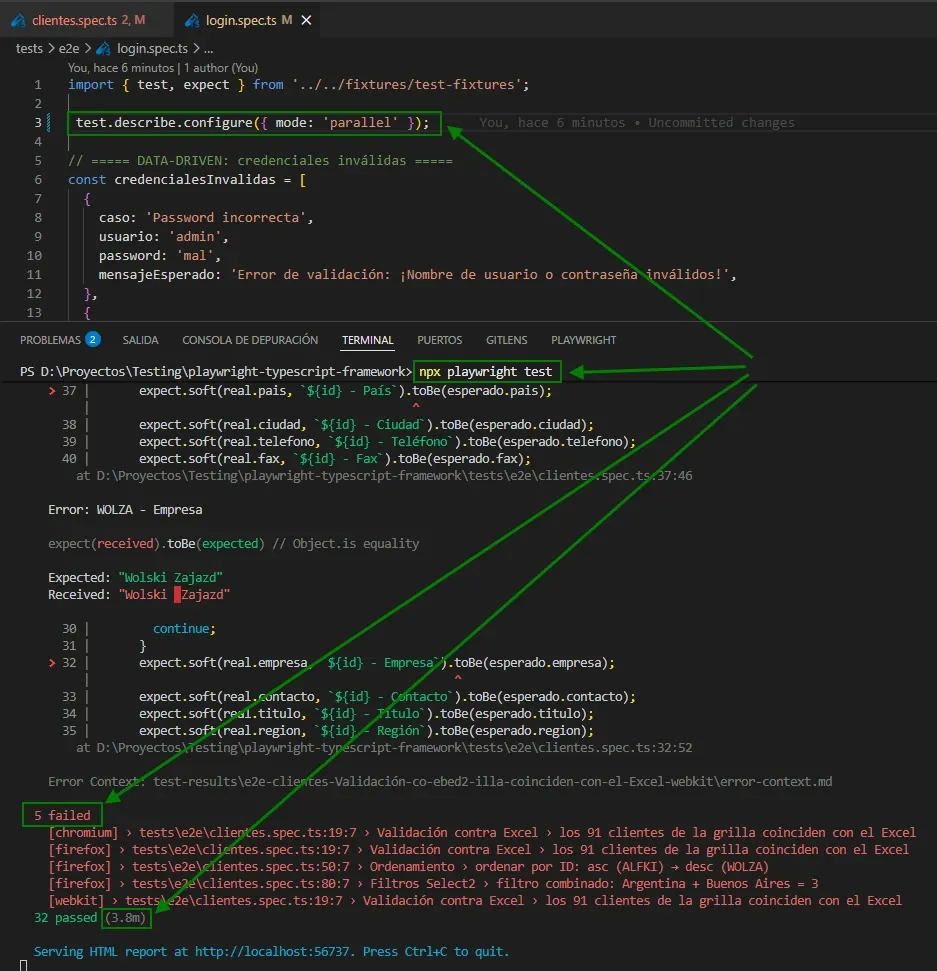Click the PROBLEMAS count badge showing 2

(x=93, y=339)
